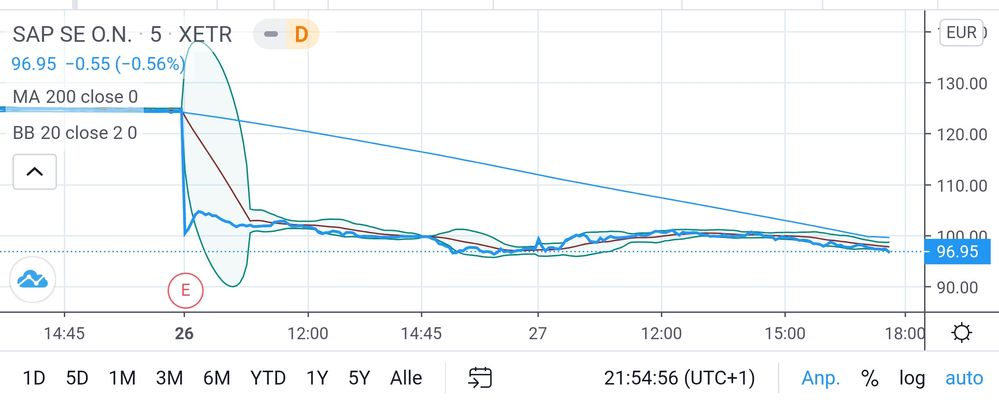Viewport: 999px width, 400px height.
Task: Select the YTD range
Action: tap(268, 378)
